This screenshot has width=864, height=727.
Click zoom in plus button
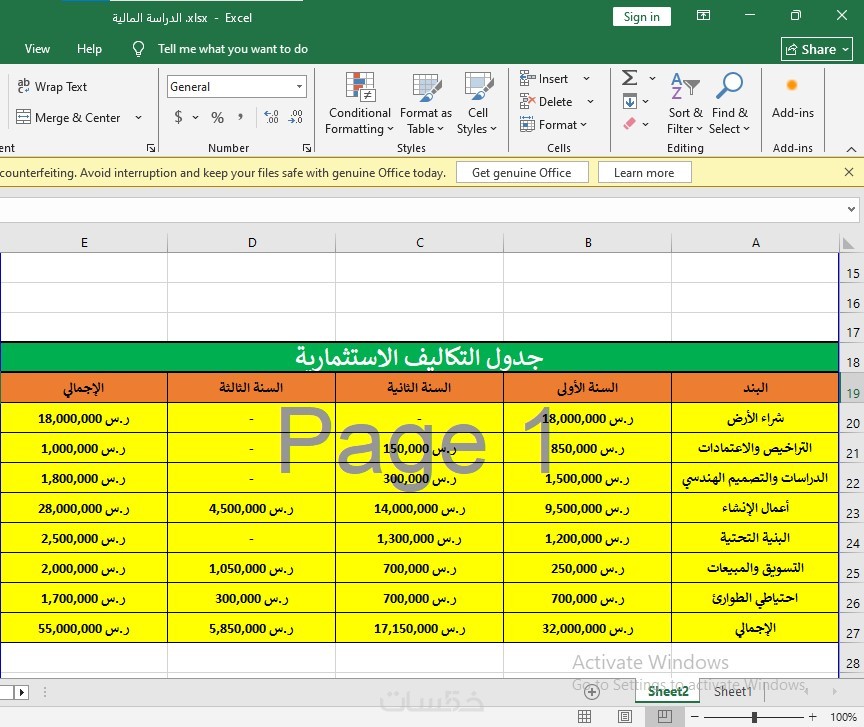[x=812, y=717]
